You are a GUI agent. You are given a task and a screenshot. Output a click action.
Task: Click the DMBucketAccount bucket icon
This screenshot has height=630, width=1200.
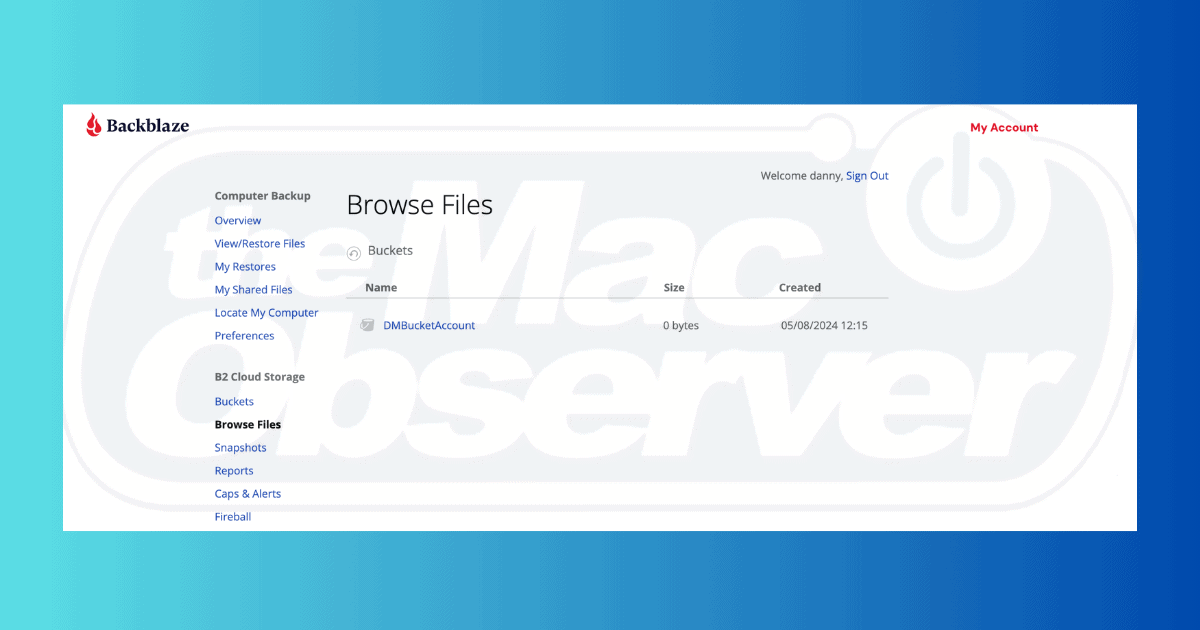click(x=367, y=325)
